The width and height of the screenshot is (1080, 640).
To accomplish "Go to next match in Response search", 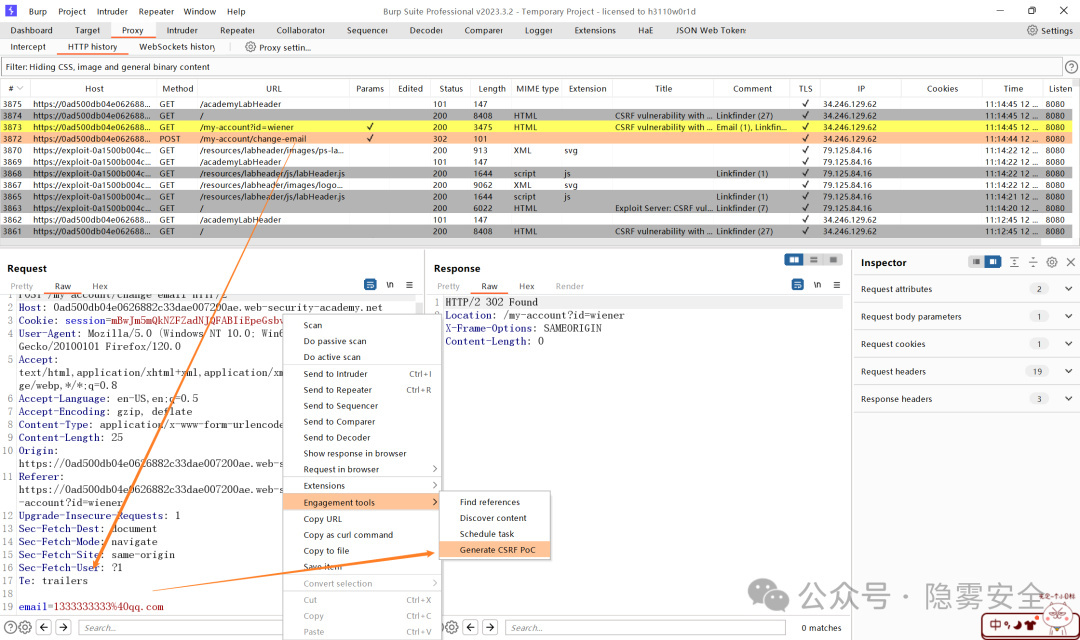I will point(490,627).
